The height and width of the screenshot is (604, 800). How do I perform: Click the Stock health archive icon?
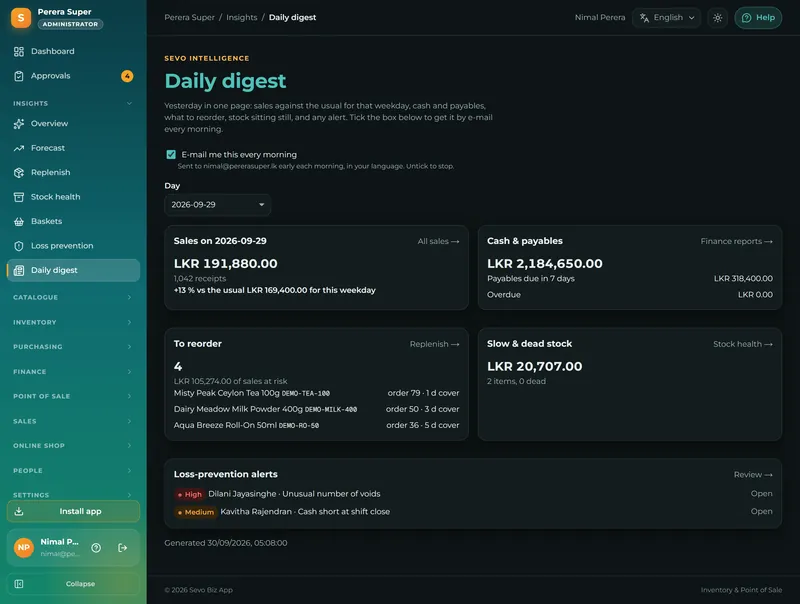pos(19,197)
